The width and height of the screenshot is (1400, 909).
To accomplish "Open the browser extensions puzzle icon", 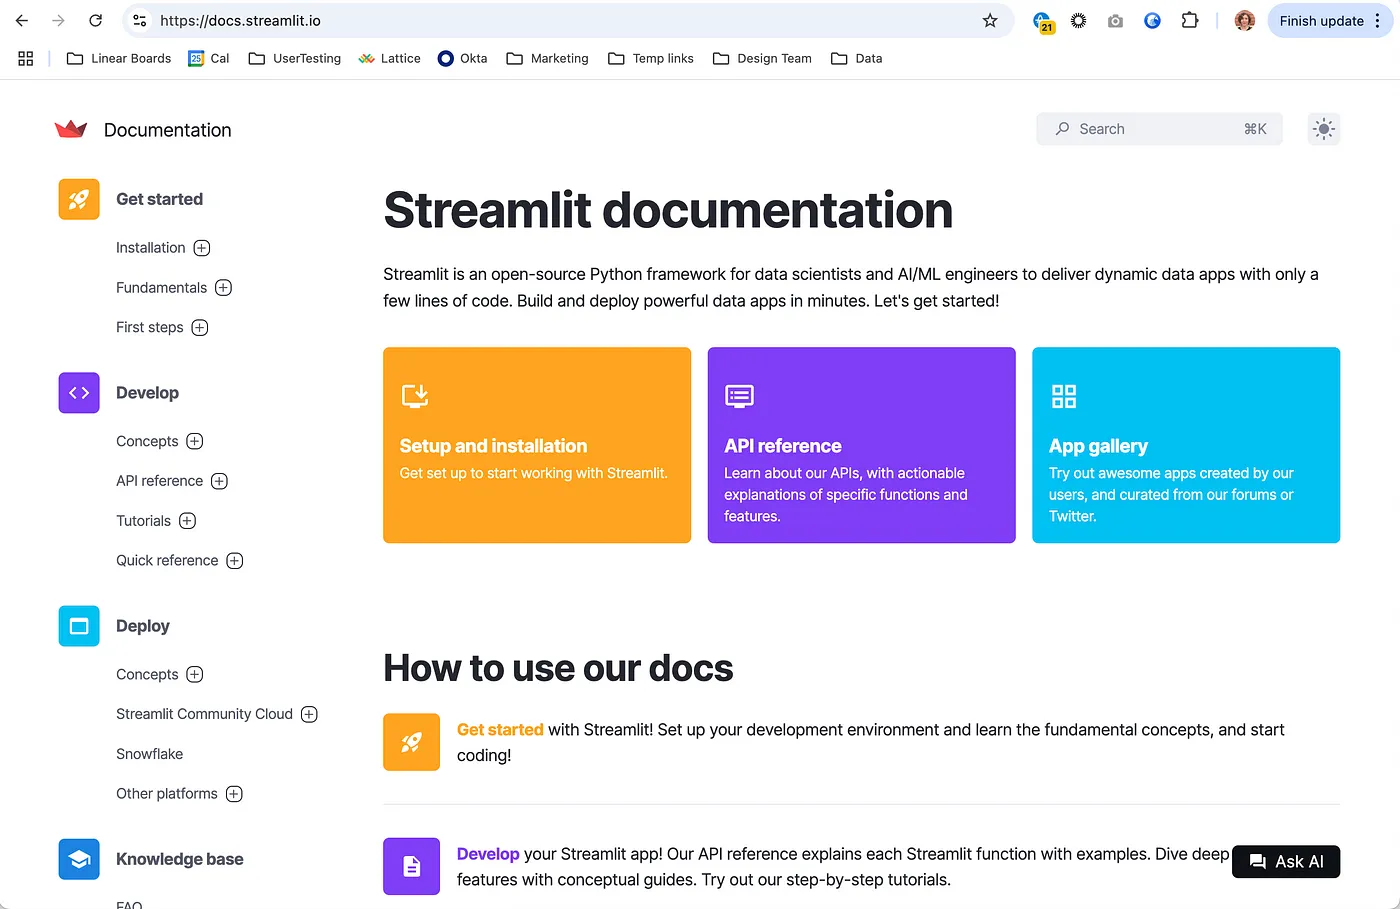I will point(1190,20).
